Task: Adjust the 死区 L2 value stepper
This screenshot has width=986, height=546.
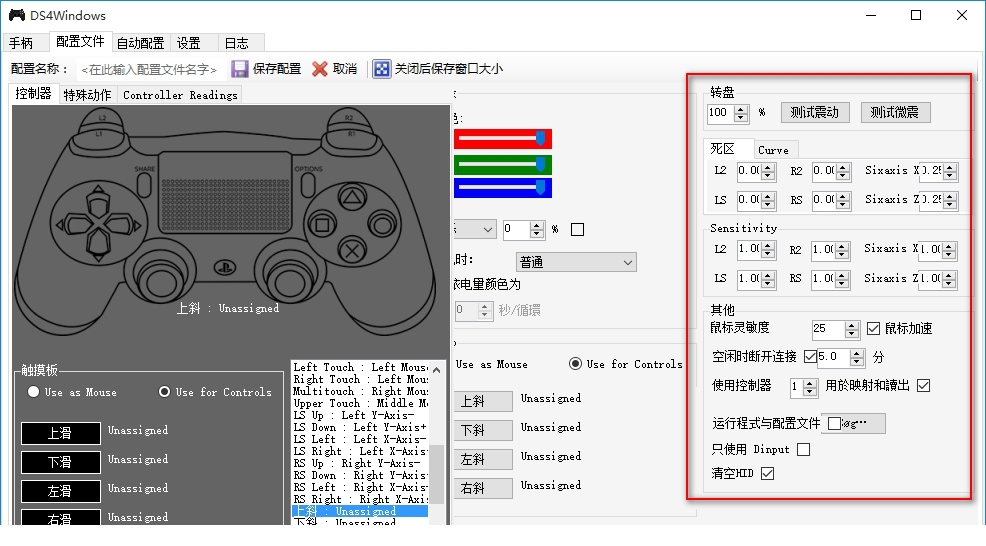Action: (x=768, y=171)
